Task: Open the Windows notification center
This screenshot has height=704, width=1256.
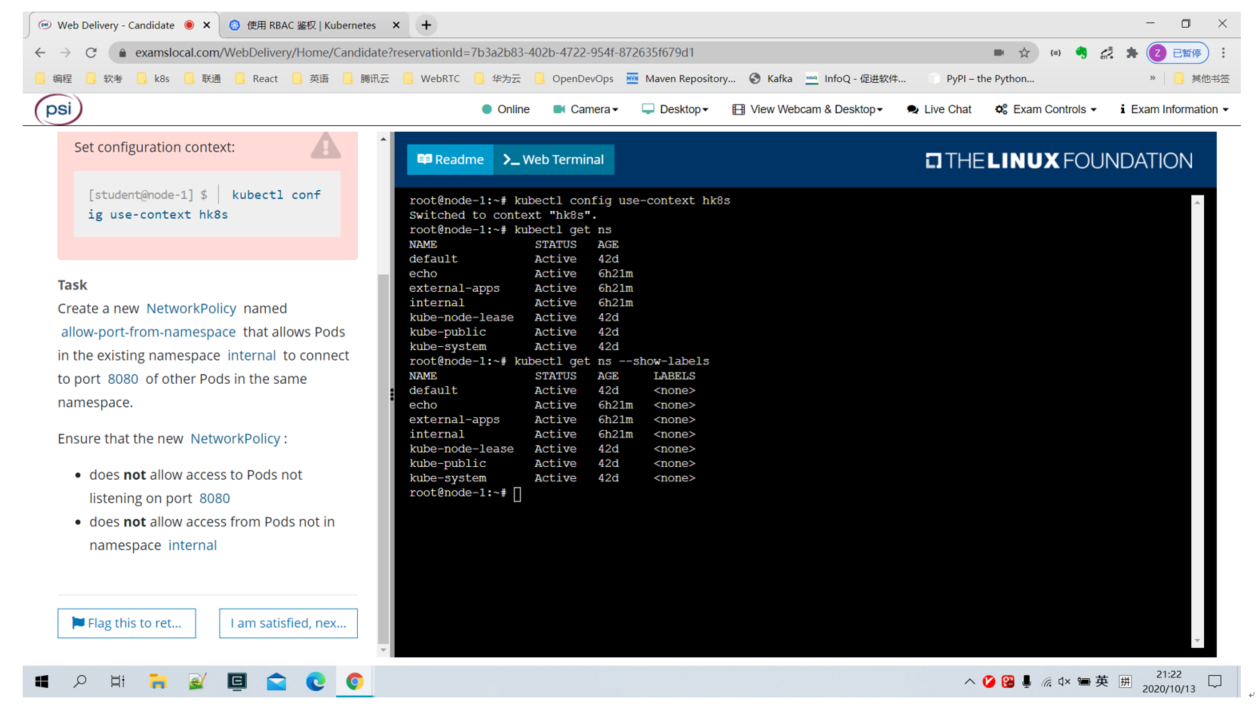Action: [1215, 682]
